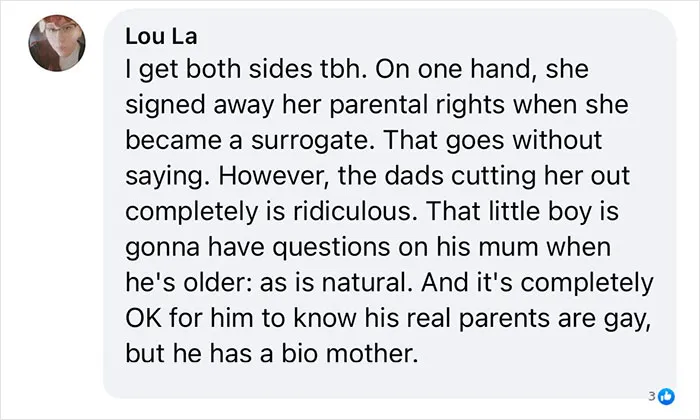Click the word 'surrogate' in the comment
The width and height of the screenshot is (700, 420).
click(310, 141)
